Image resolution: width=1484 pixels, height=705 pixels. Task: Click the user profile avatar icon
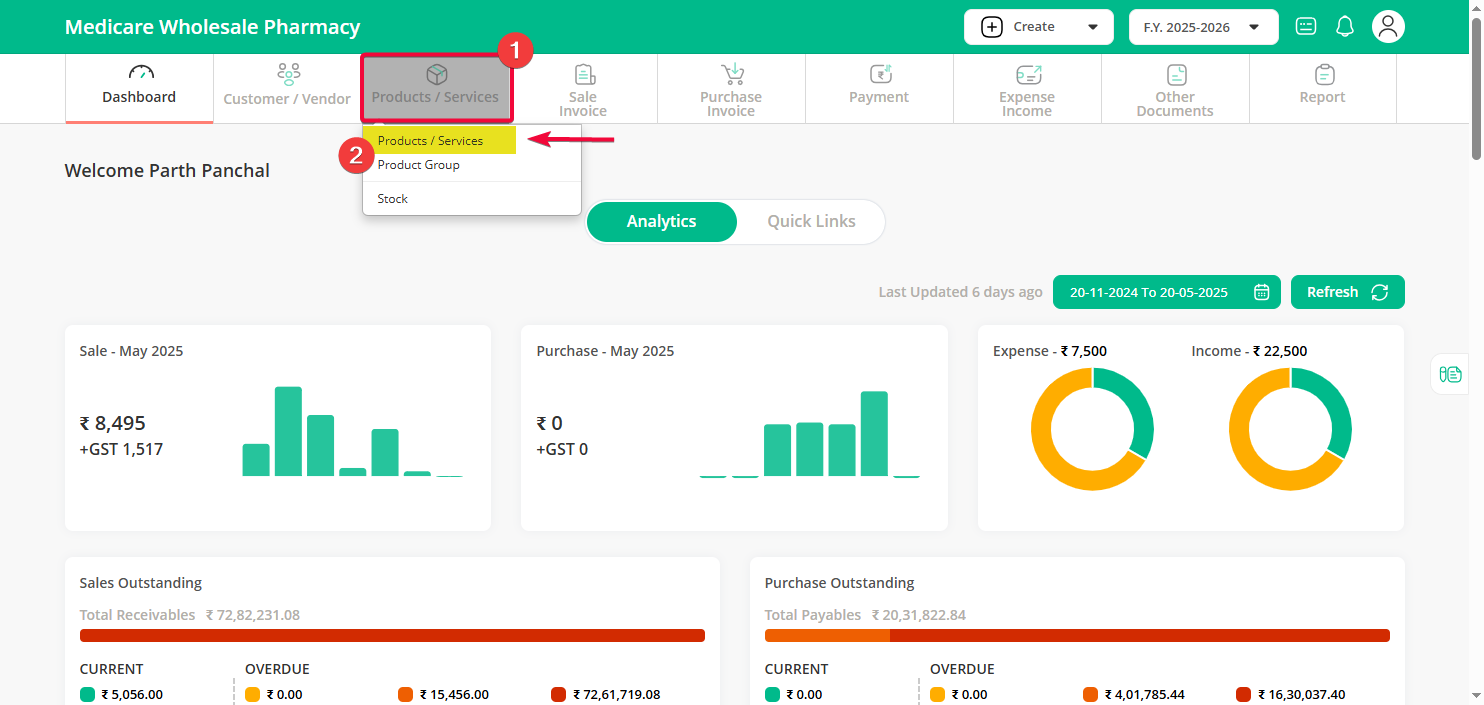(x=1388, y=27)
